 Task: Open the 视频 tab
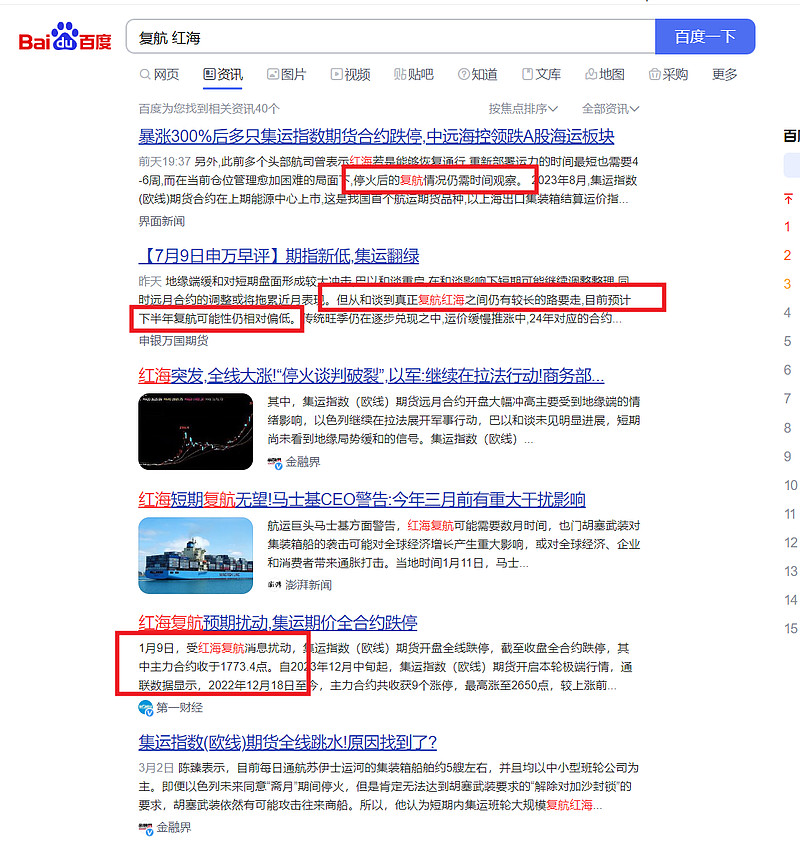tap(350, 74)
